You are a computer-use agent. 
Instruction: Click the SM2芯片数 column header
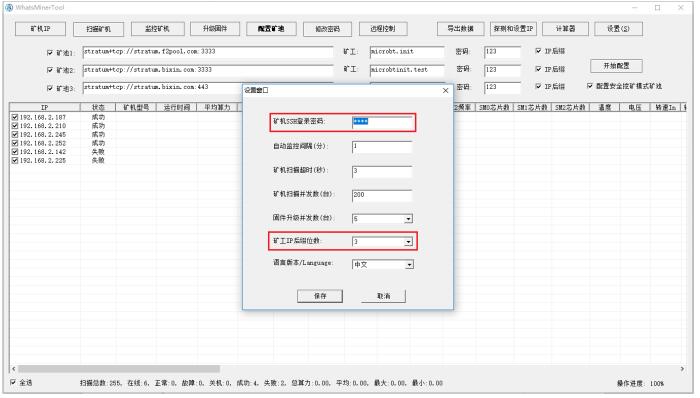click(x=570, y=108)
